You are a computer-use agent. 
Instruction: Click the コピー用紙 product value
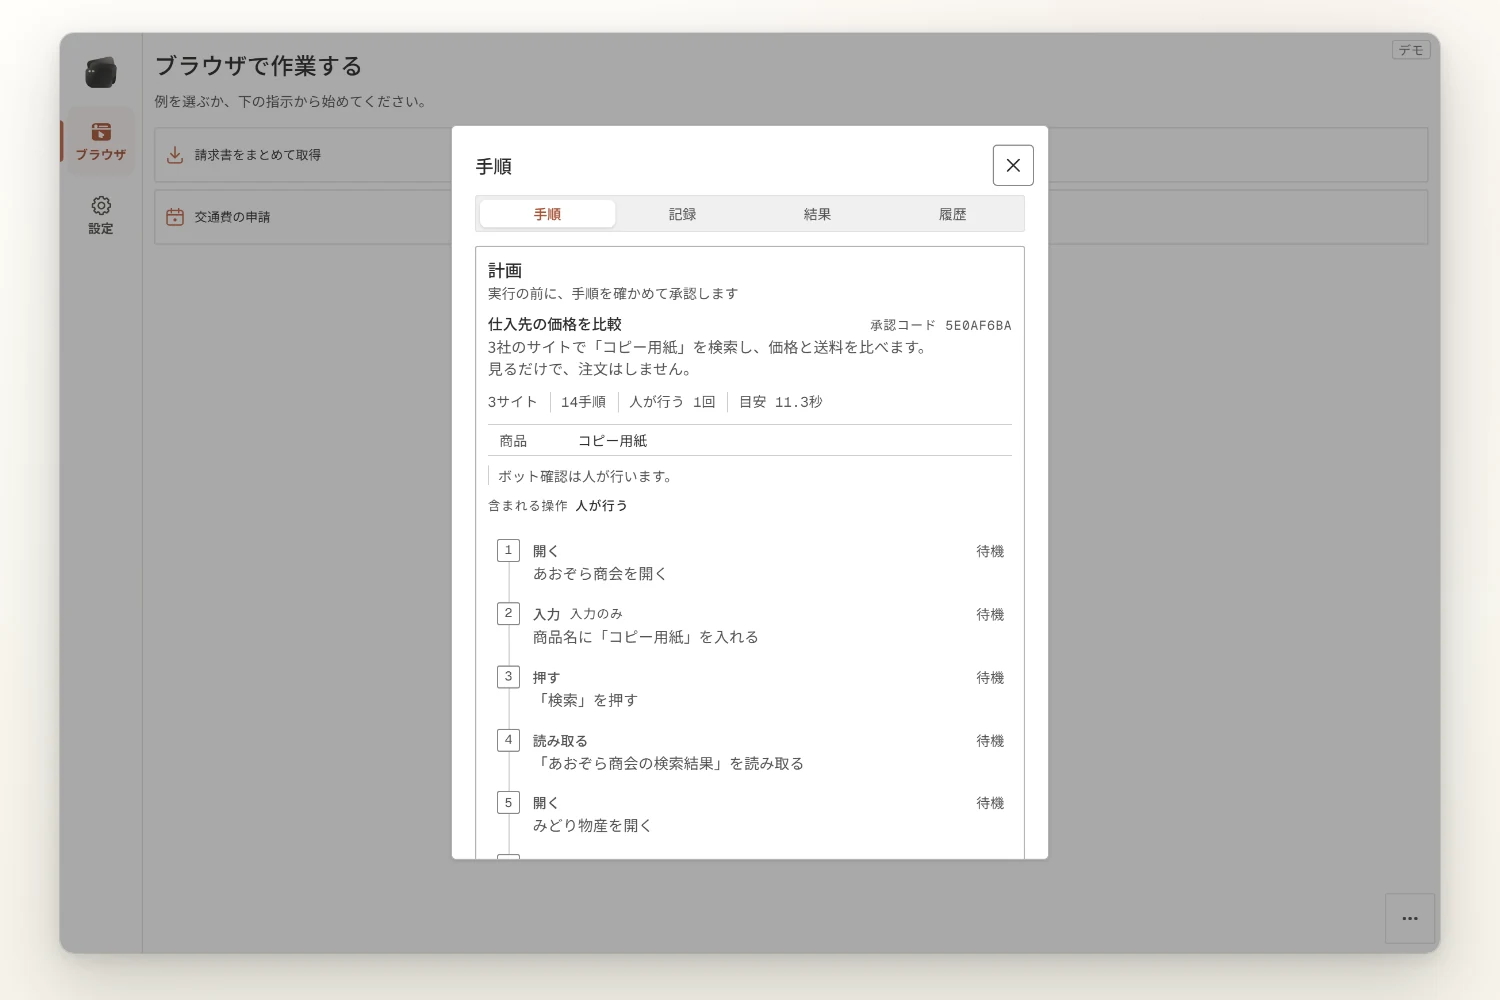(x=613, y=441)
